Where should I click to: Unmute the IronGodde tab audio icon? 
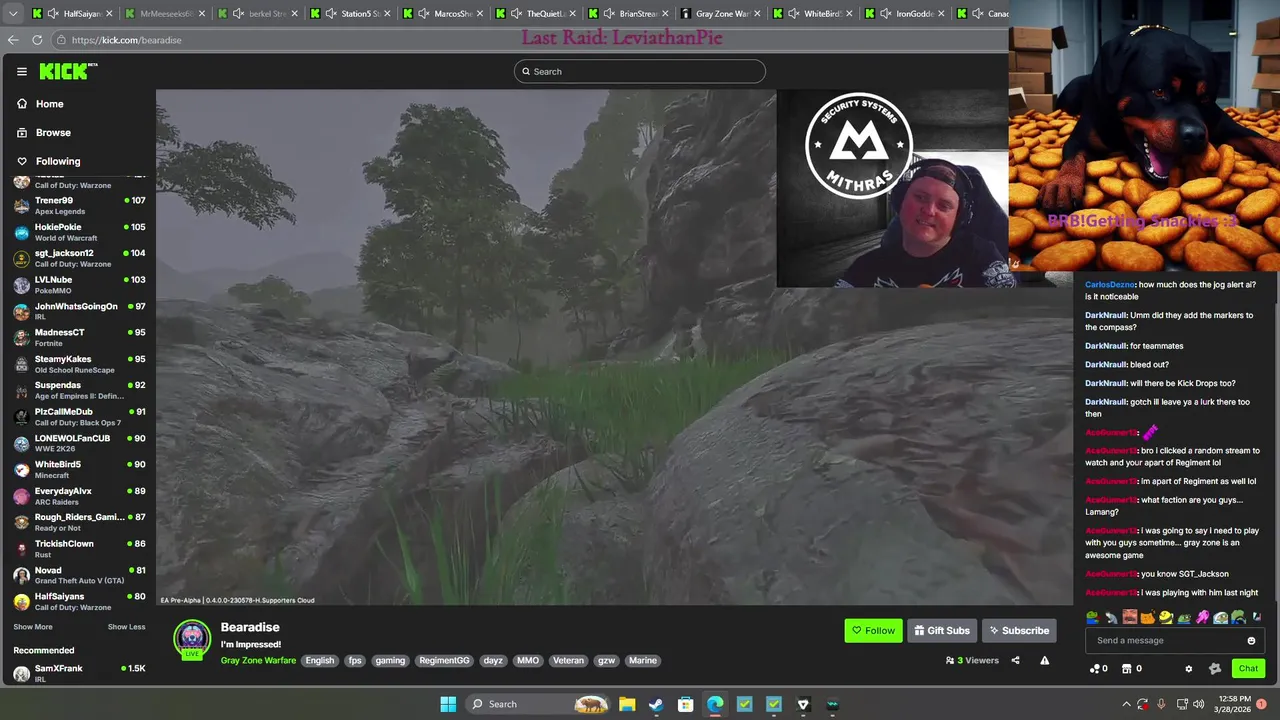coord(886,14)
